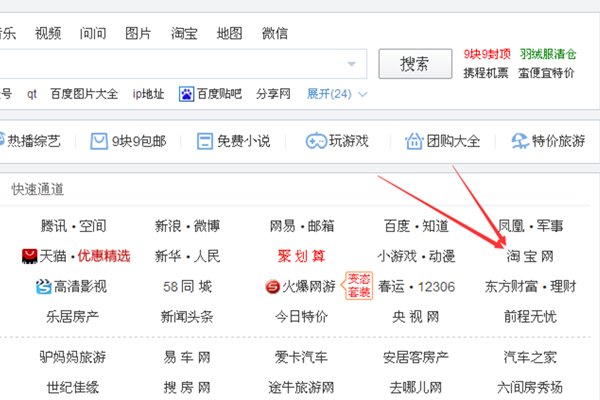This screenshot has height=400, width=600.
Task: Open the 携程机票 link
Action: 486,73
